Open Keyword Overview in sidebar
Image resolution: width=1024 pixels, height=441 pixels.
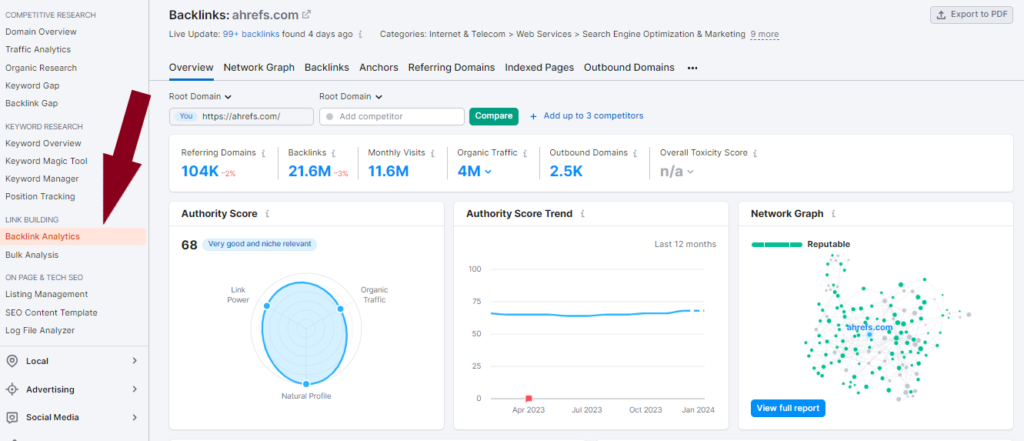[x=43, y=143]
